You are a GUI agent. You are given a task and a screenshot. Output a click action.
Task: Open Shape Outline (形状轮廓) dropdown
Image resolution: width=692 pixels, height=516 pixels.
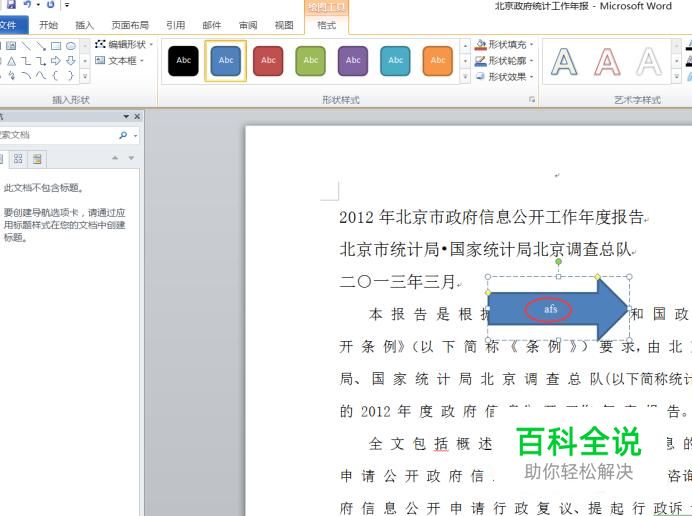click(504, 60)
